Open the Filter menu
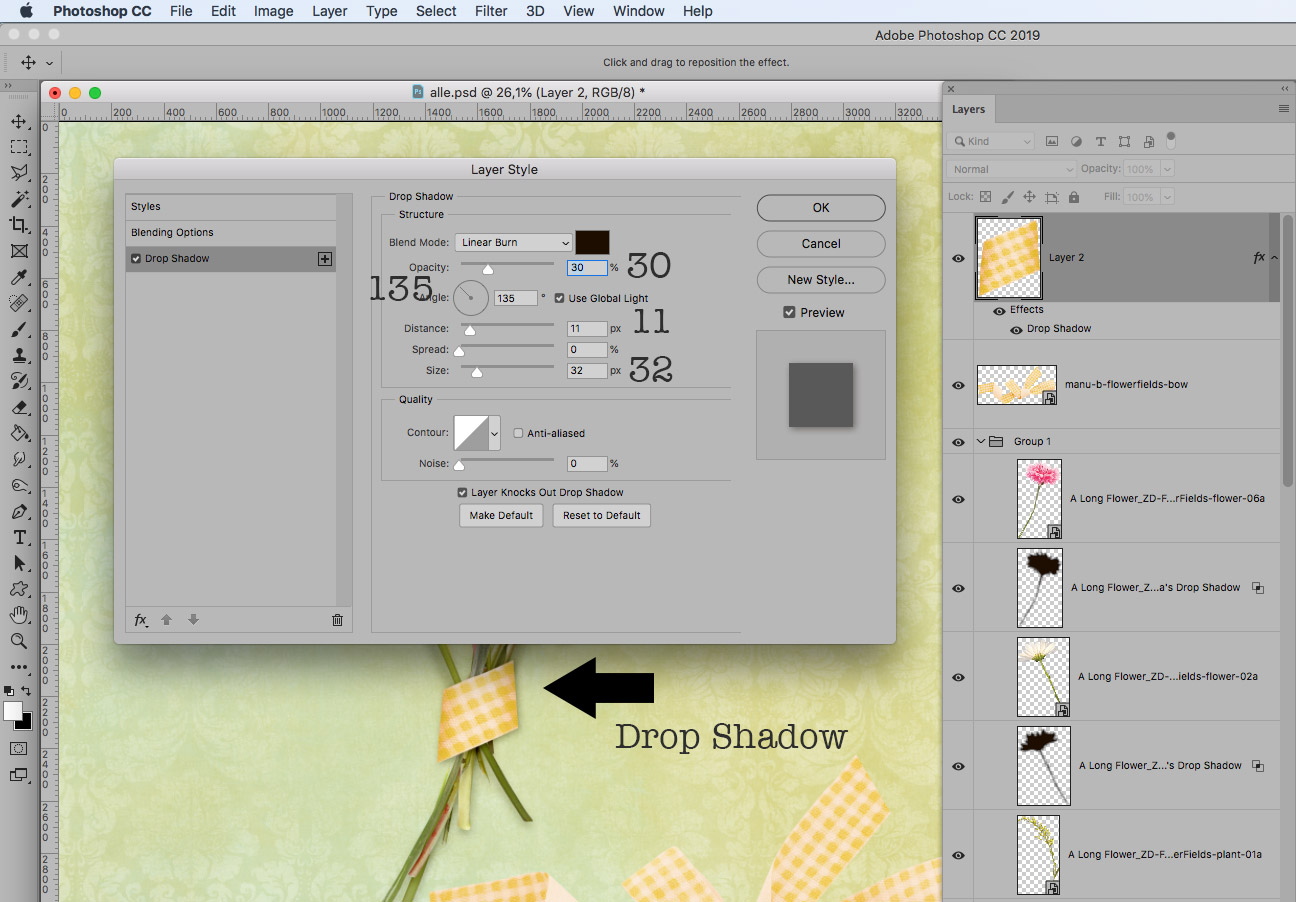Image resolution: width=1296 pixels, height=902 pixels. 491,11
